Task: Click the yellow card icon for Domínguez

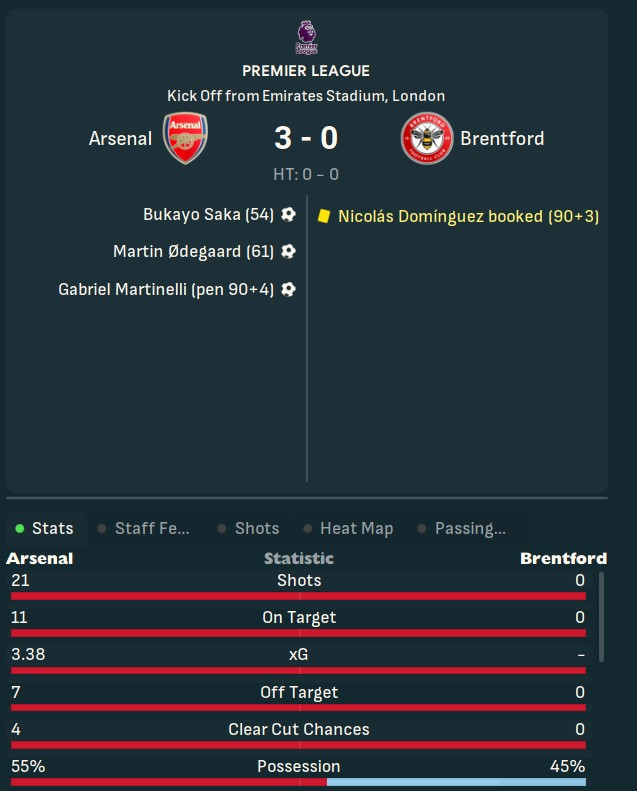Action: coord(324,216)
